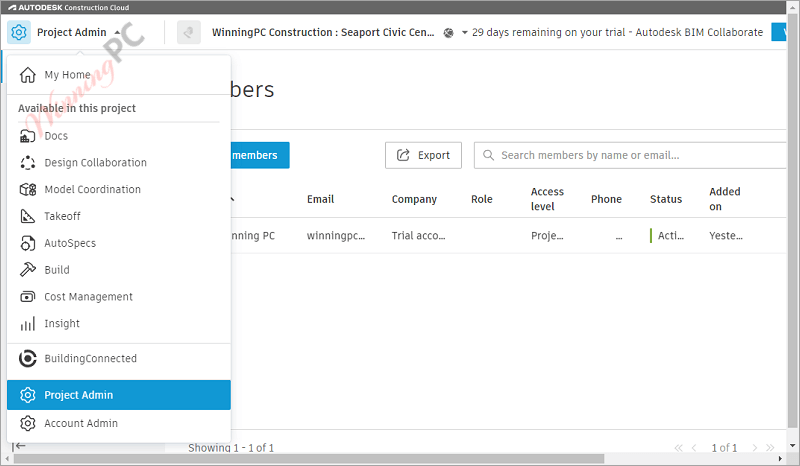Click the project name WinningPC Construction

click(323, 33)
